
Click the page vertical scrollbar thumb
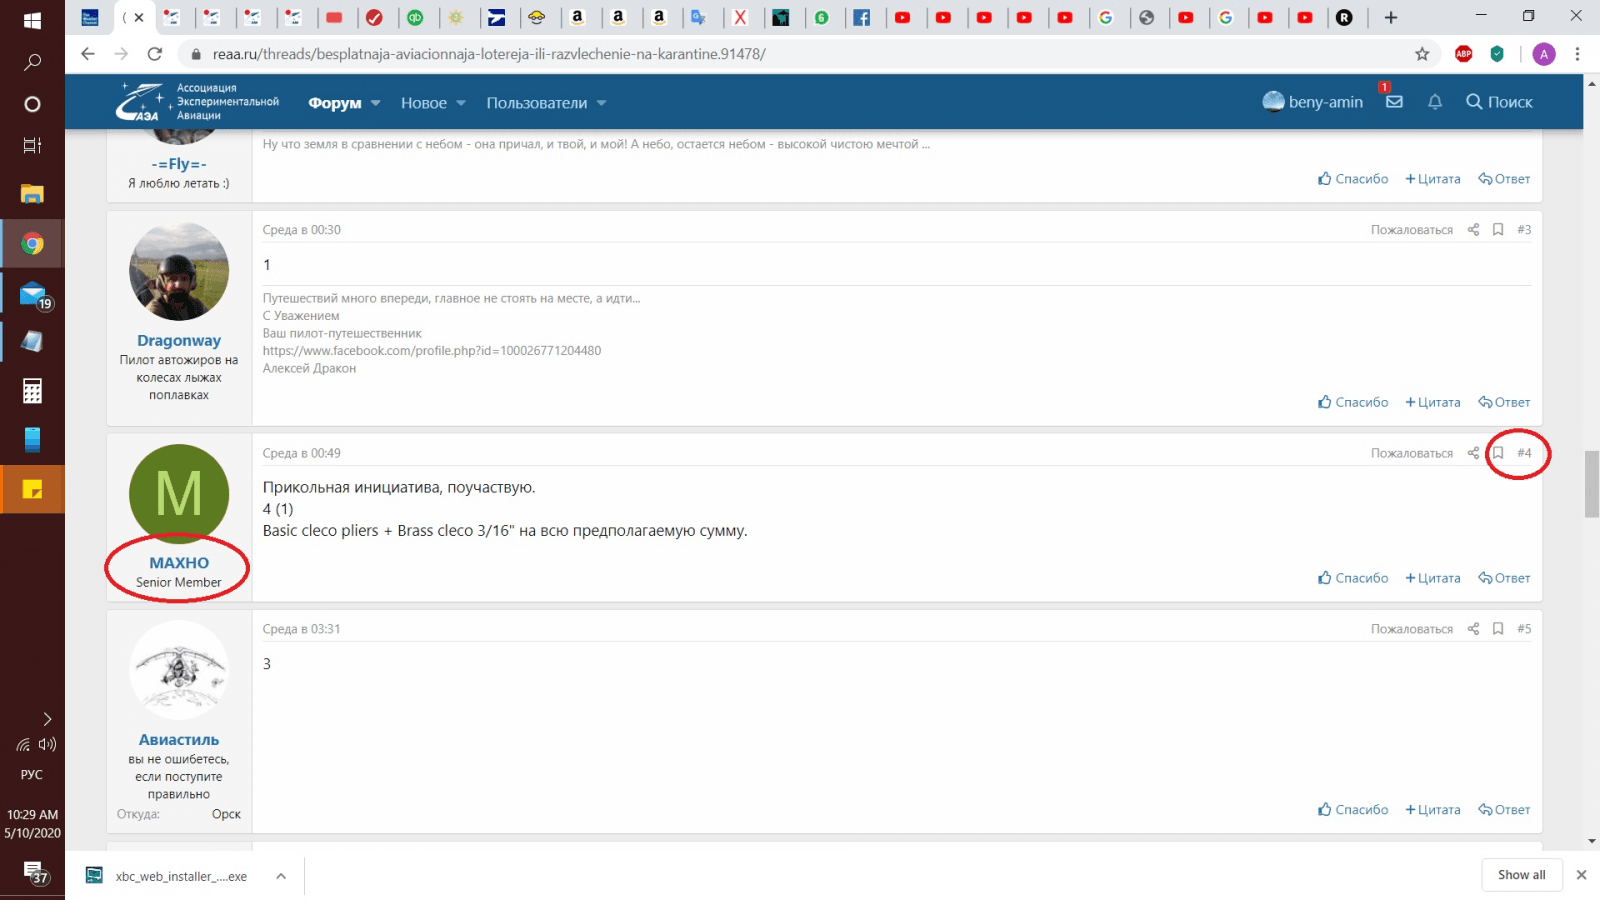point(1591,484)
